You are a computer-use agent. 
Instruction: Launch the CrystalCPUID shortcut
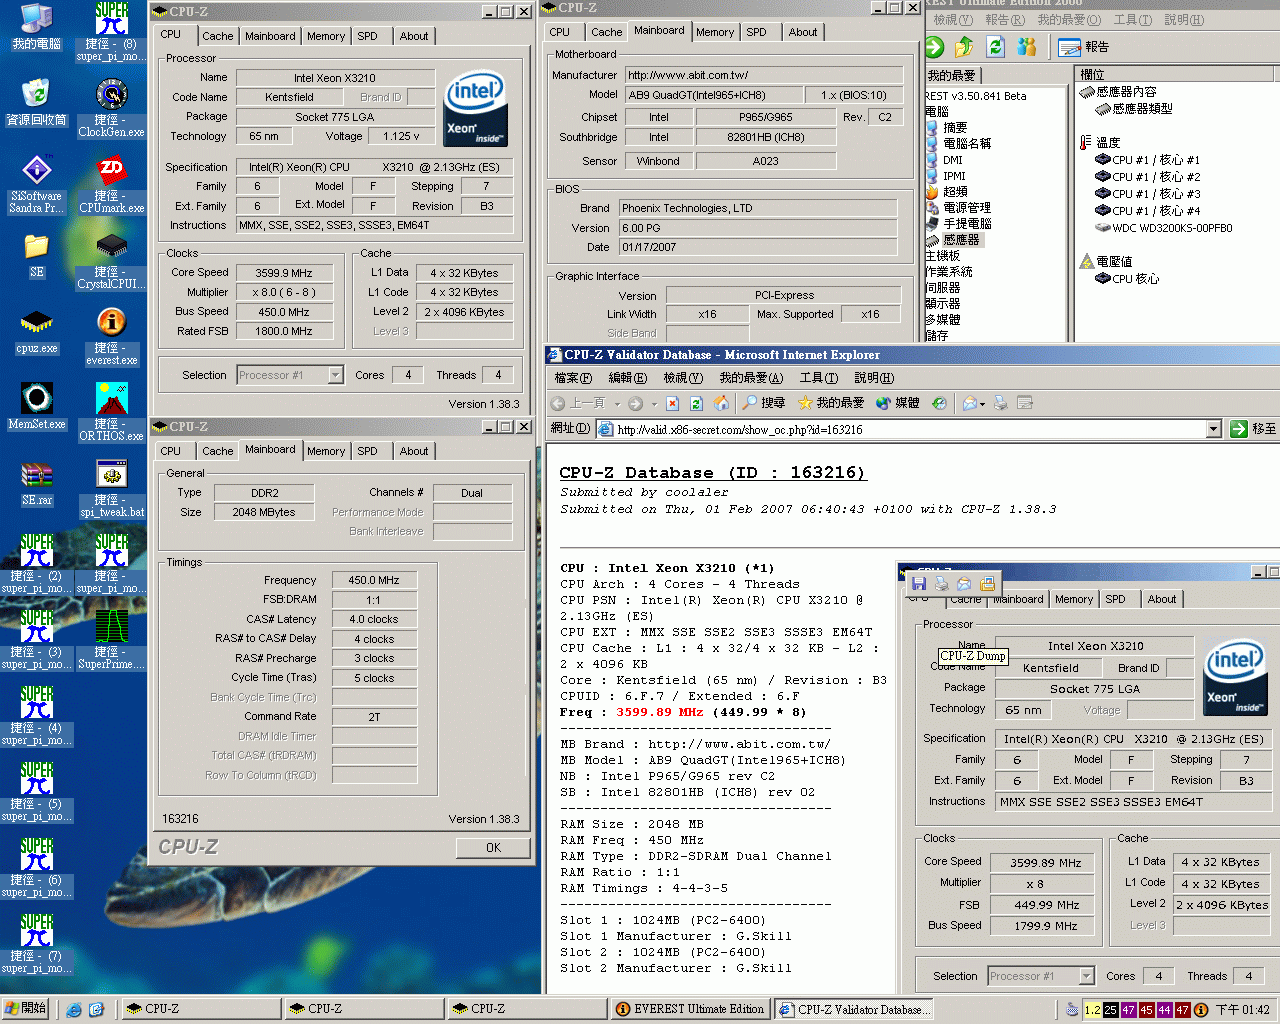point(111,260)
